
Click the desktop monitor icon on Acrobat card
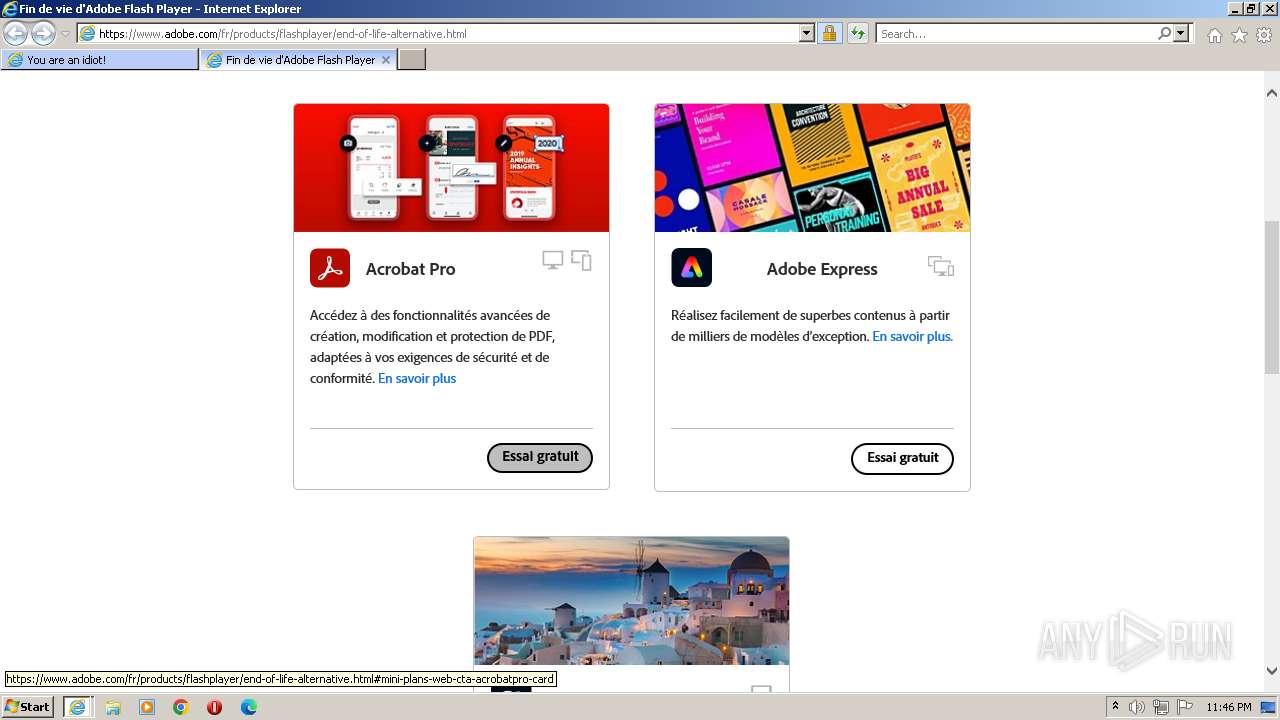553,261
